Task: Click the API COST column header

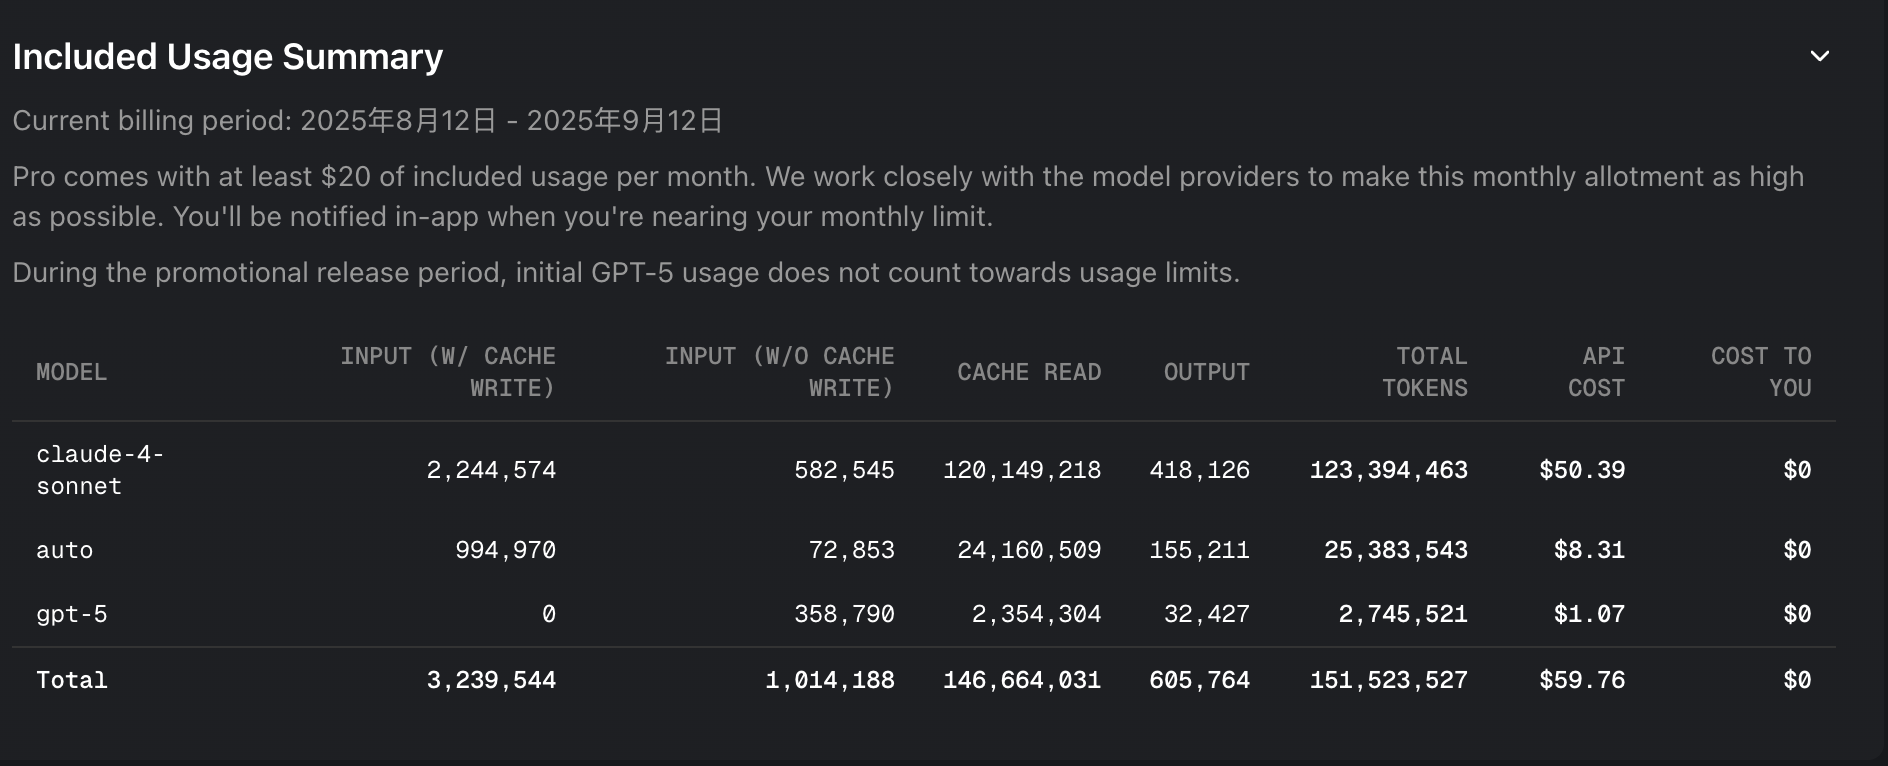Action: point(1597,372)
